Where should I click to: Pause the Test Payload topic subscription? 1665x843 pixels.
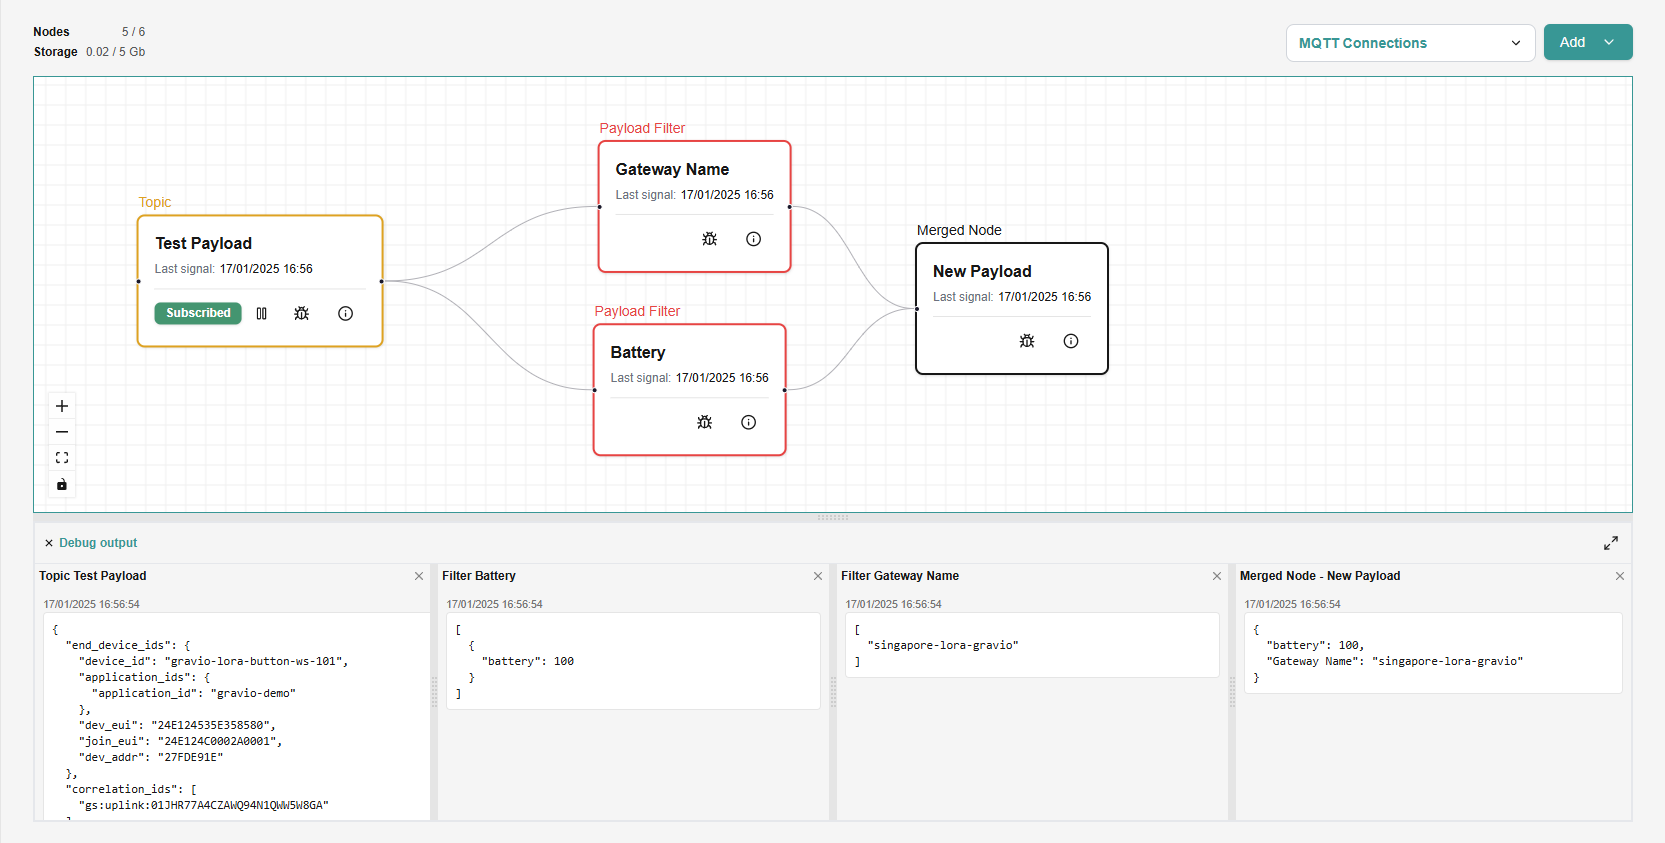(x=262, y=313)
